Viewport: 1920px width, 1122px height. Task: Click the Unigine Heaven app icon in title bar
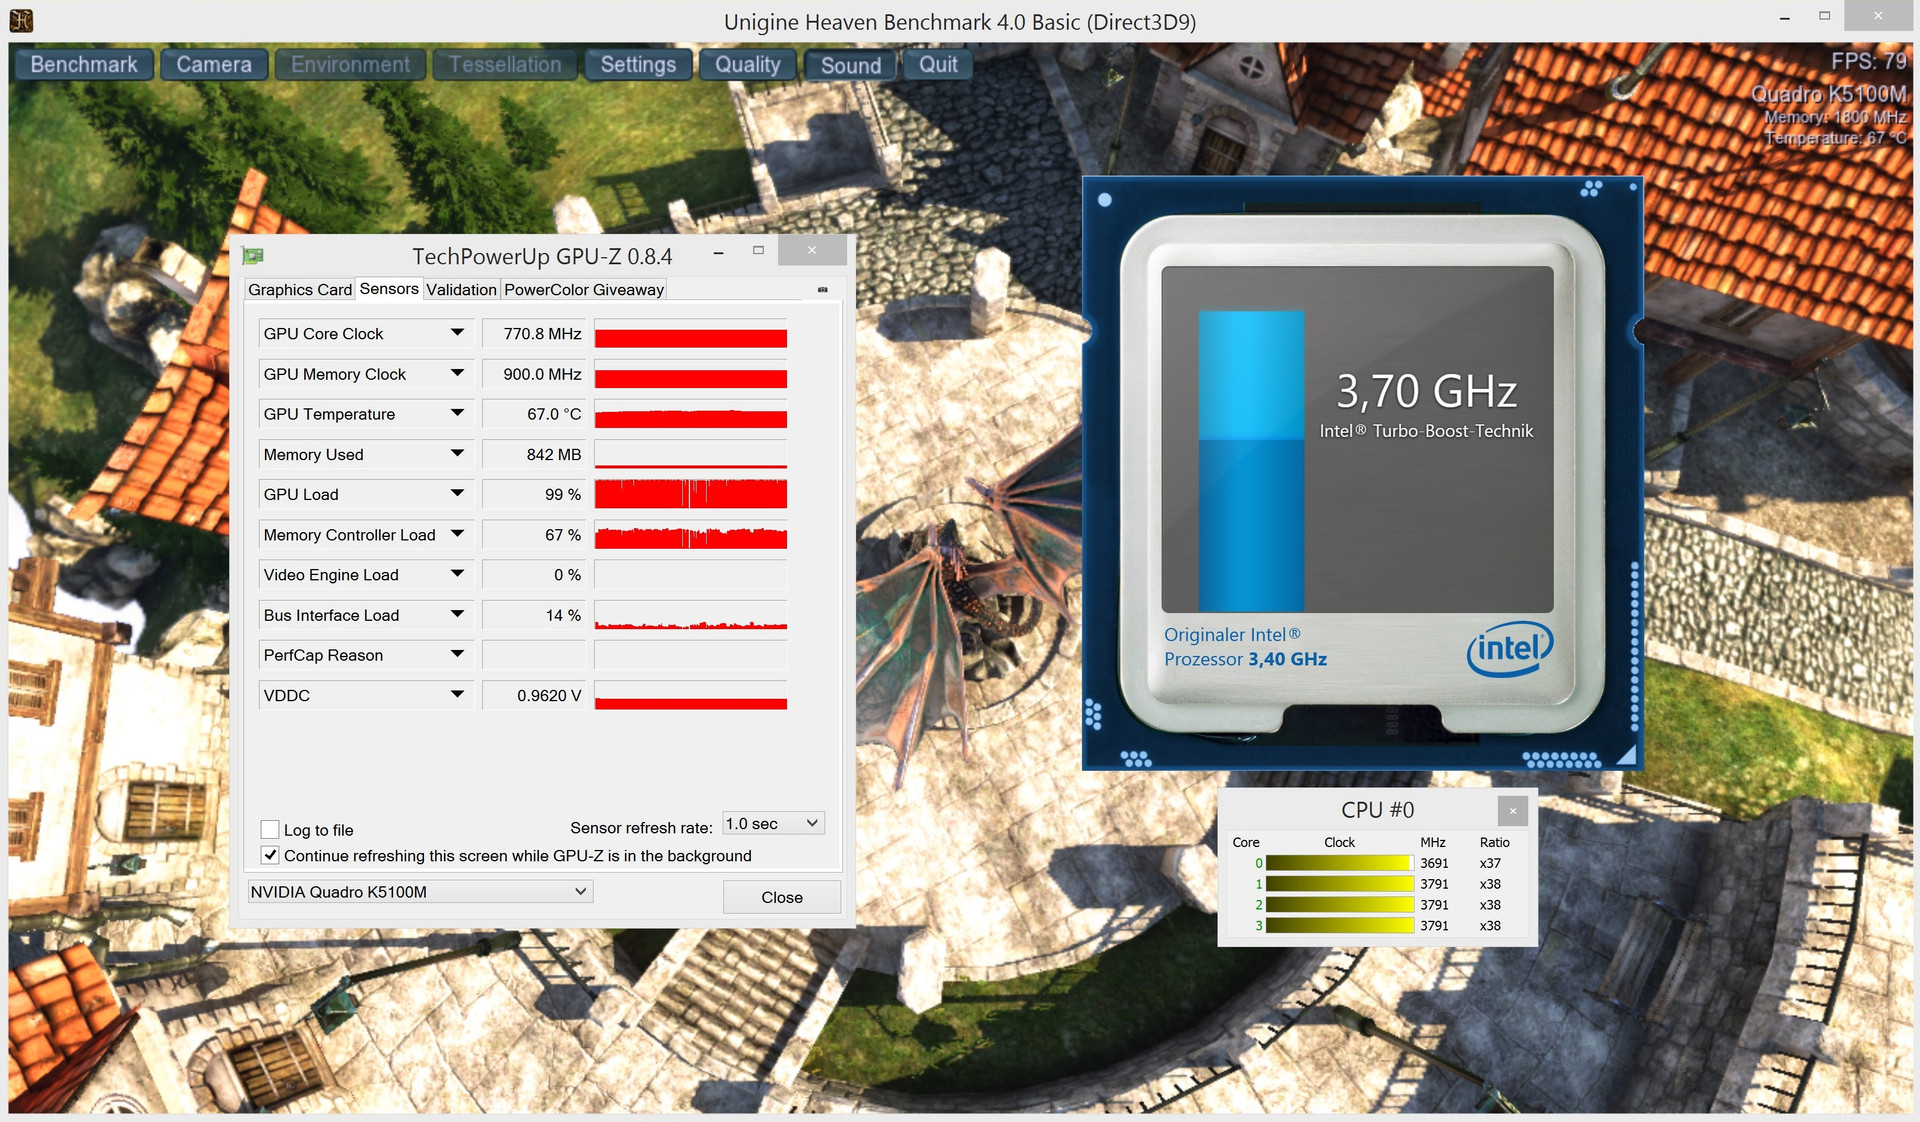click(20, 20)
